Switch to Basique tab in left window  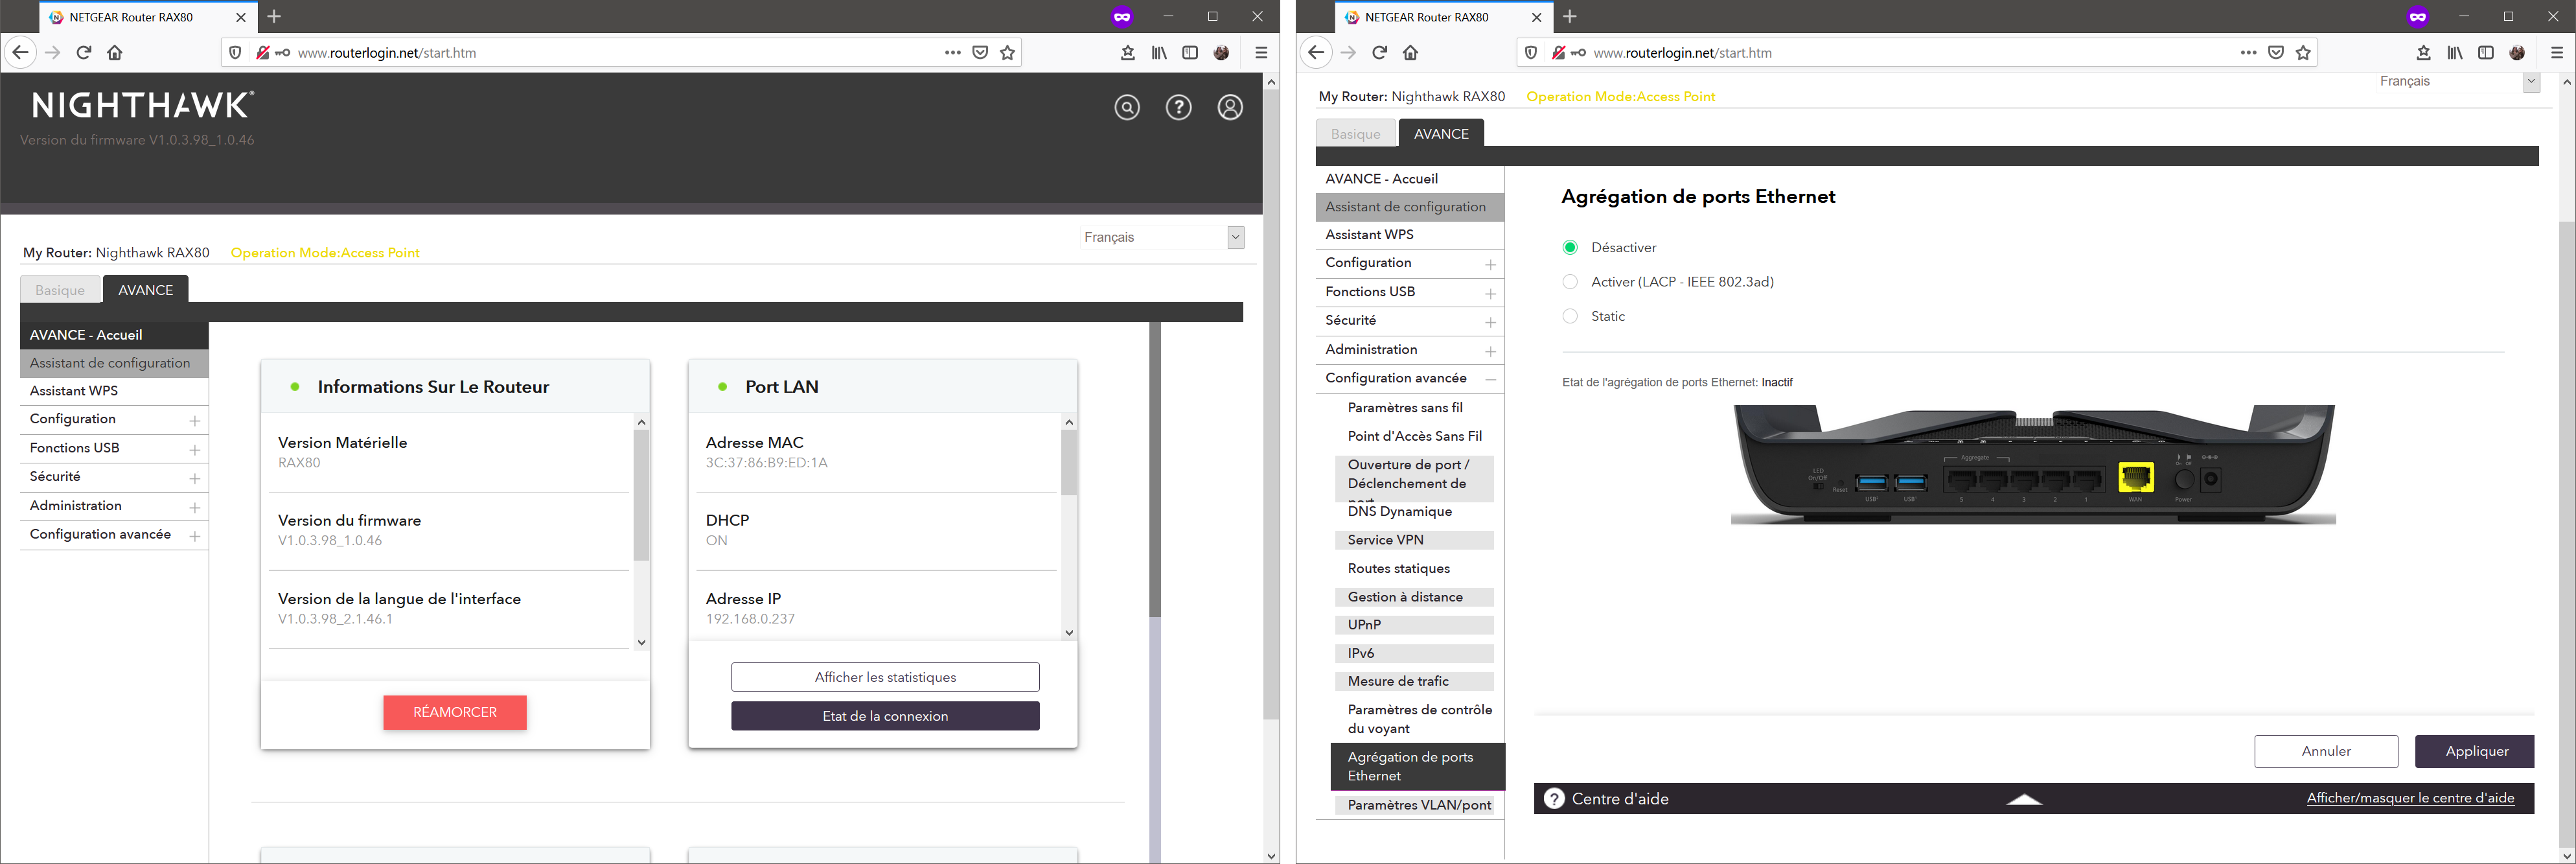point(60,290)
